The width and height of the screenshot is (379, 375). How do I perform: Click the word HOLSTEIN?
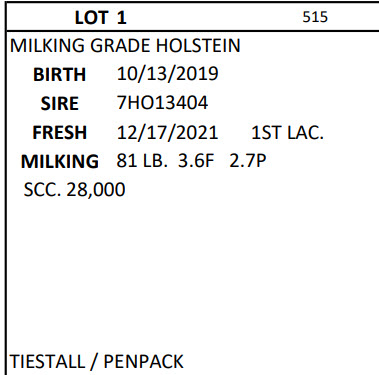point(198,46)
